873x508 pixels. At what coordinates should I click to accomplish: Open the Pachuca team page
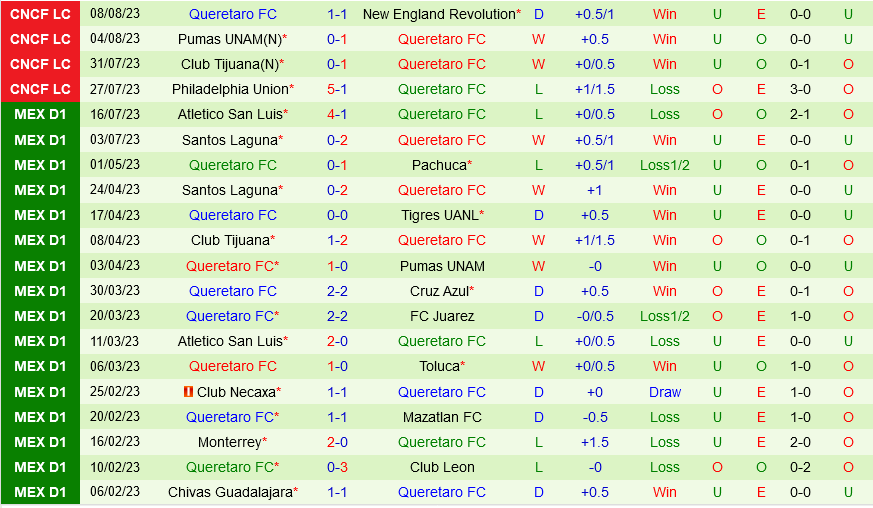(x=438, y=165)
